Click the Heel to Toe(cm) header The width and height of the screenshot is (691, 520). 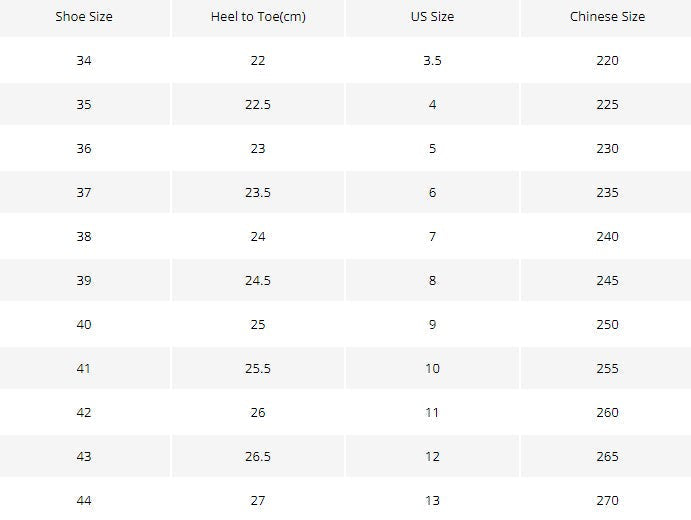[x=258, y=17]
